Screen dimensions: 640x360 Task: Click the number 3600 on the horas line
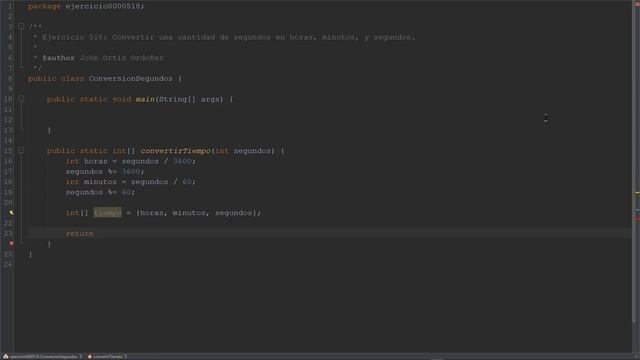click(x=182, y=161)
